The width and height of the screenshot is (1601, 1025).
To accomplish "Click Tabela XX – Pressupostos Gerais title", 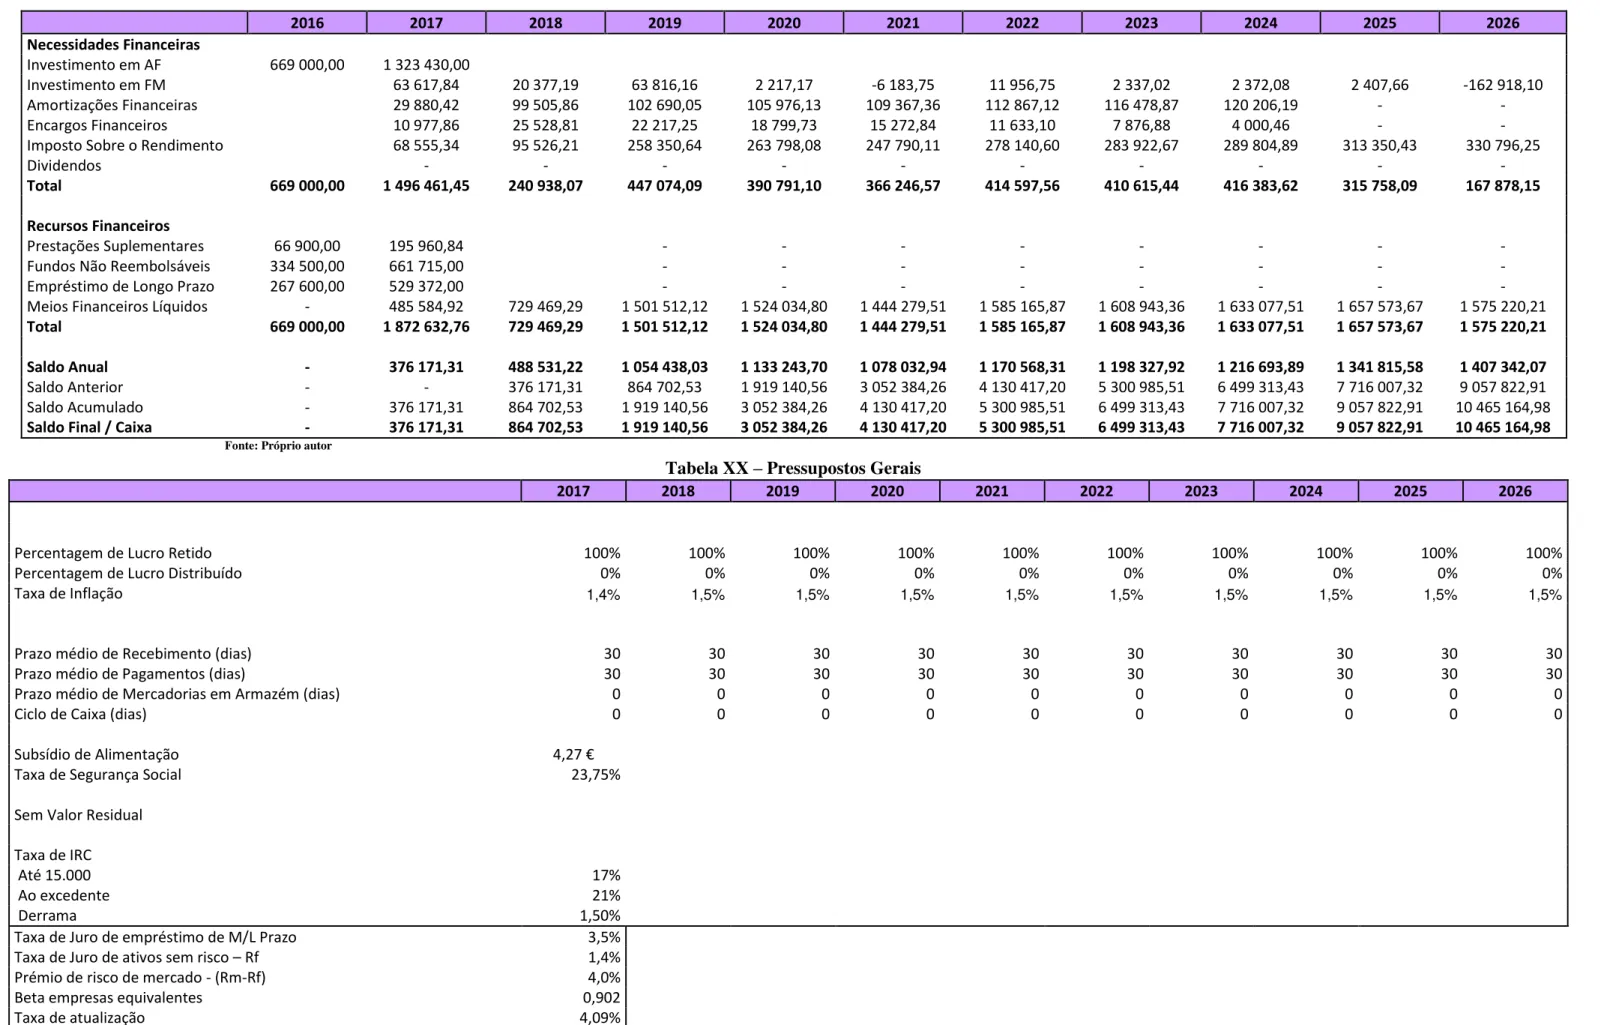I will click(793, 468).
